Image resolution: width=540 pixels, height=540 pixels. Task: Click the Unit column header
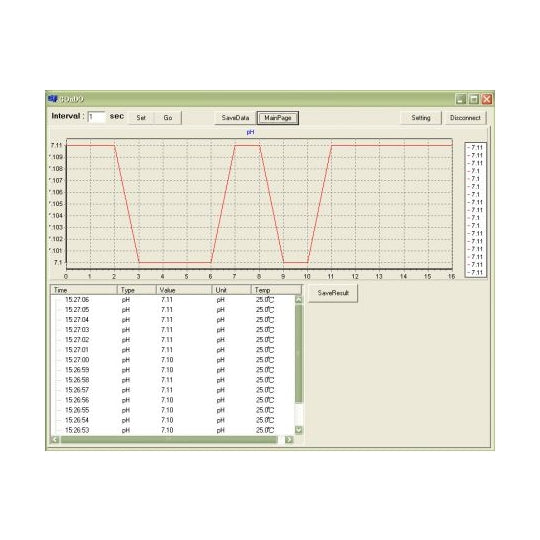tap(231, 290)
